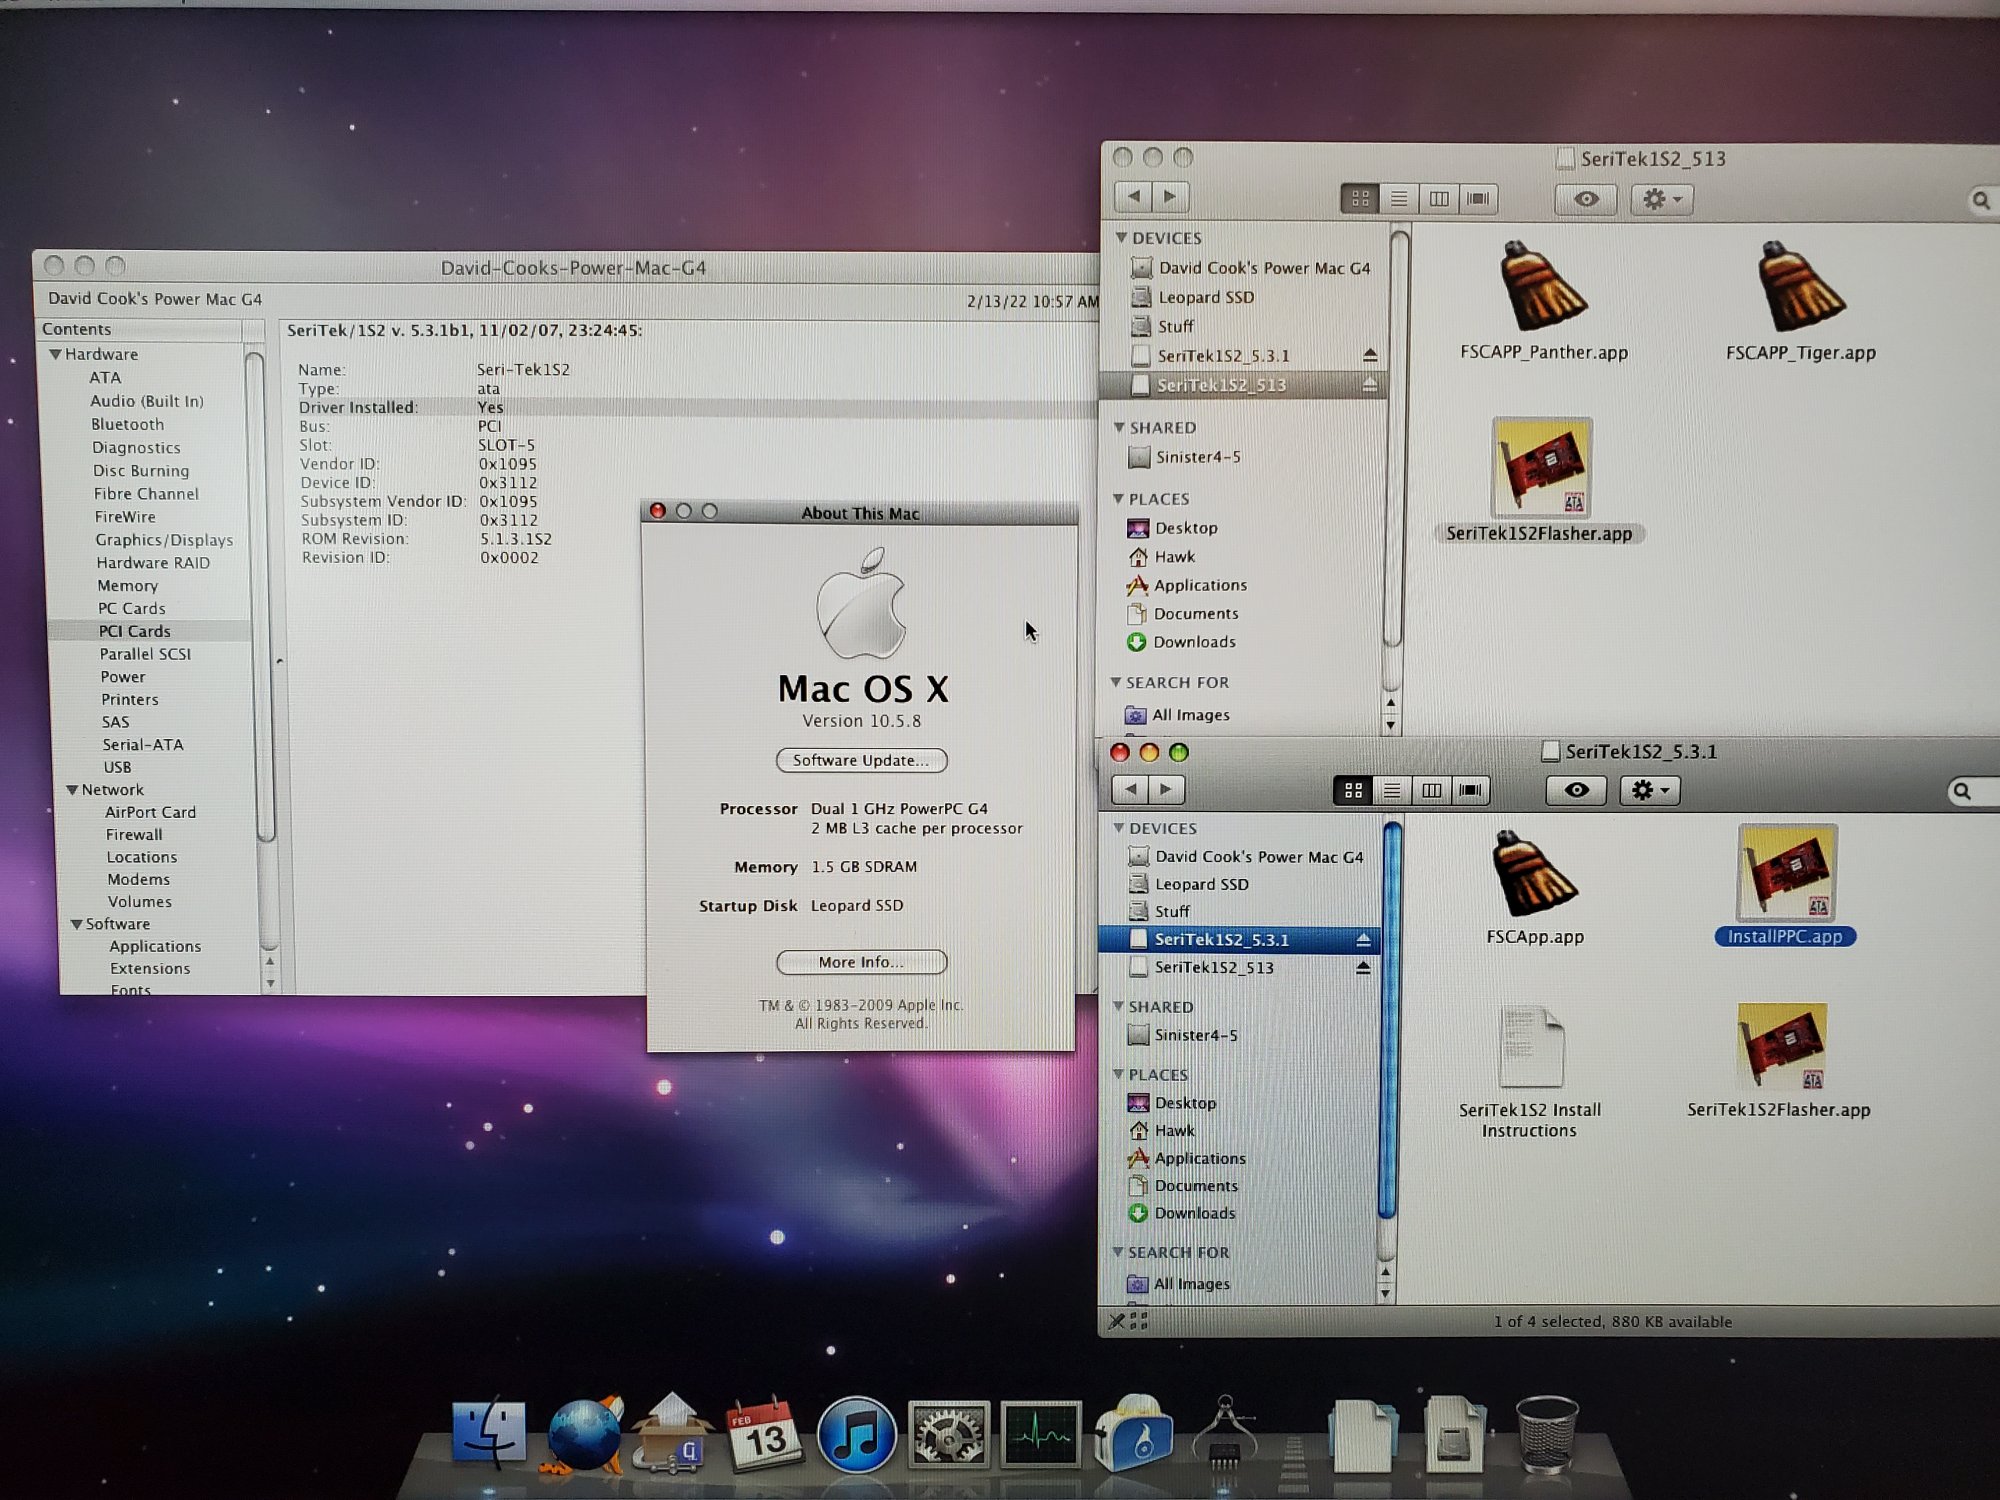
Task: Switch lower Finder window to column view
Action: click(1431, 791)
